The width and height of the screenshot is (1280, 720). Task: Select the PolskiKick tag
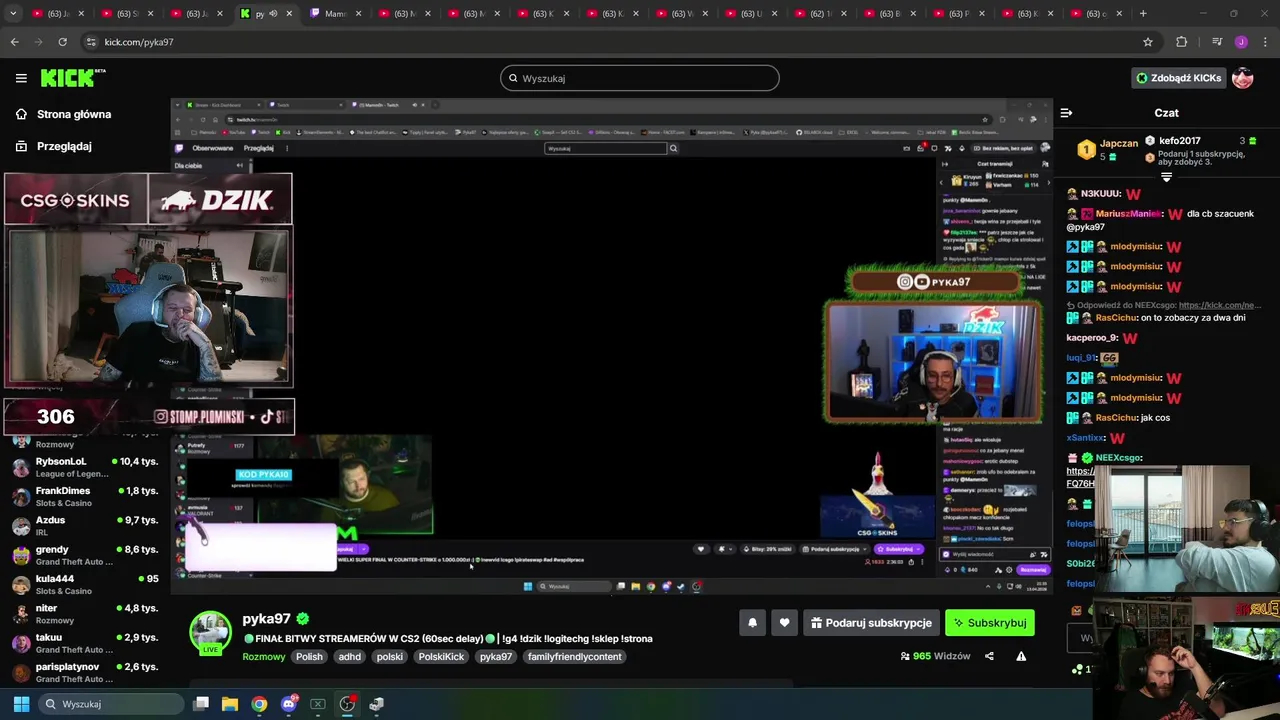441,657
